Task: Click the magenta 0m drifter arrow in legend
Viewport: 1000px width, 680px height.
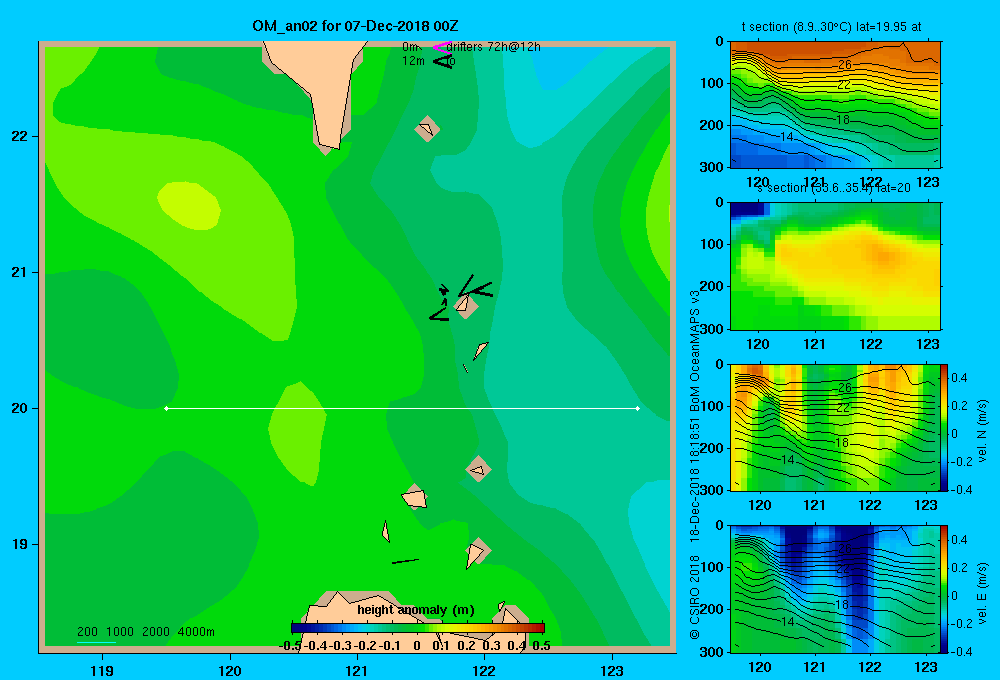Action: point(442,47)
